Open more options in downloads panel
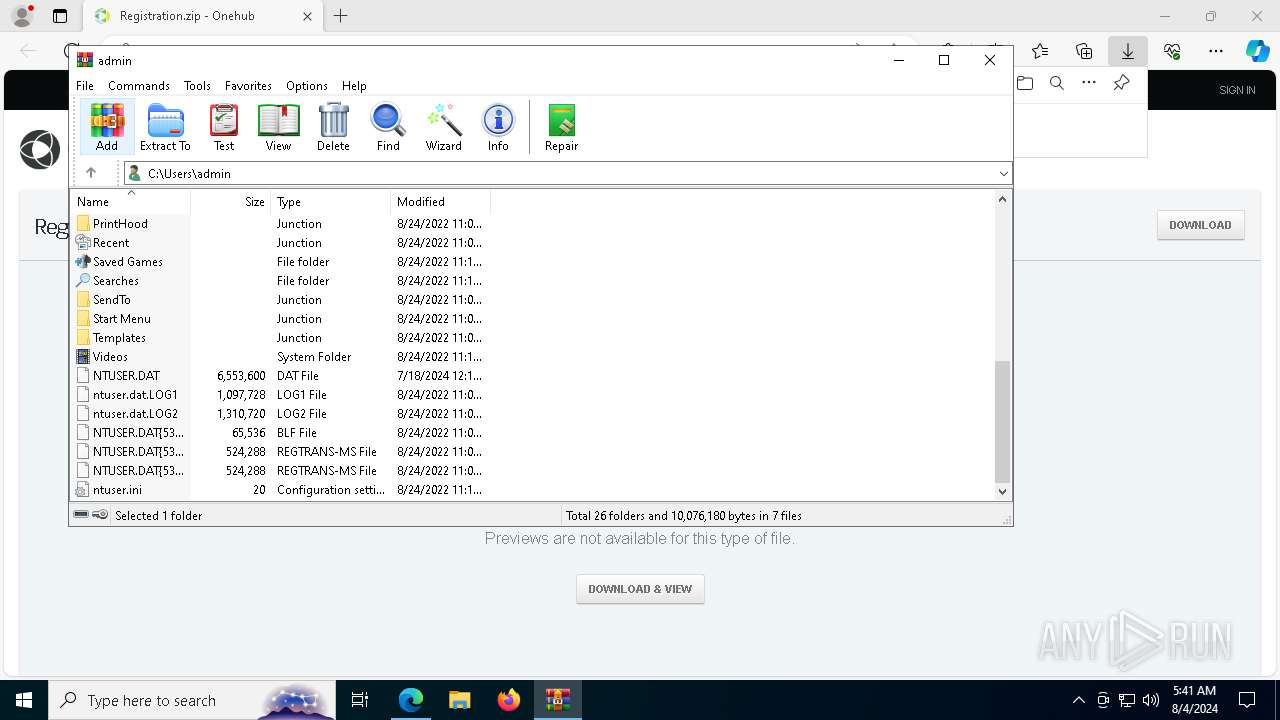Viewport: 1280px width, 720px height. click(1089, 83)
